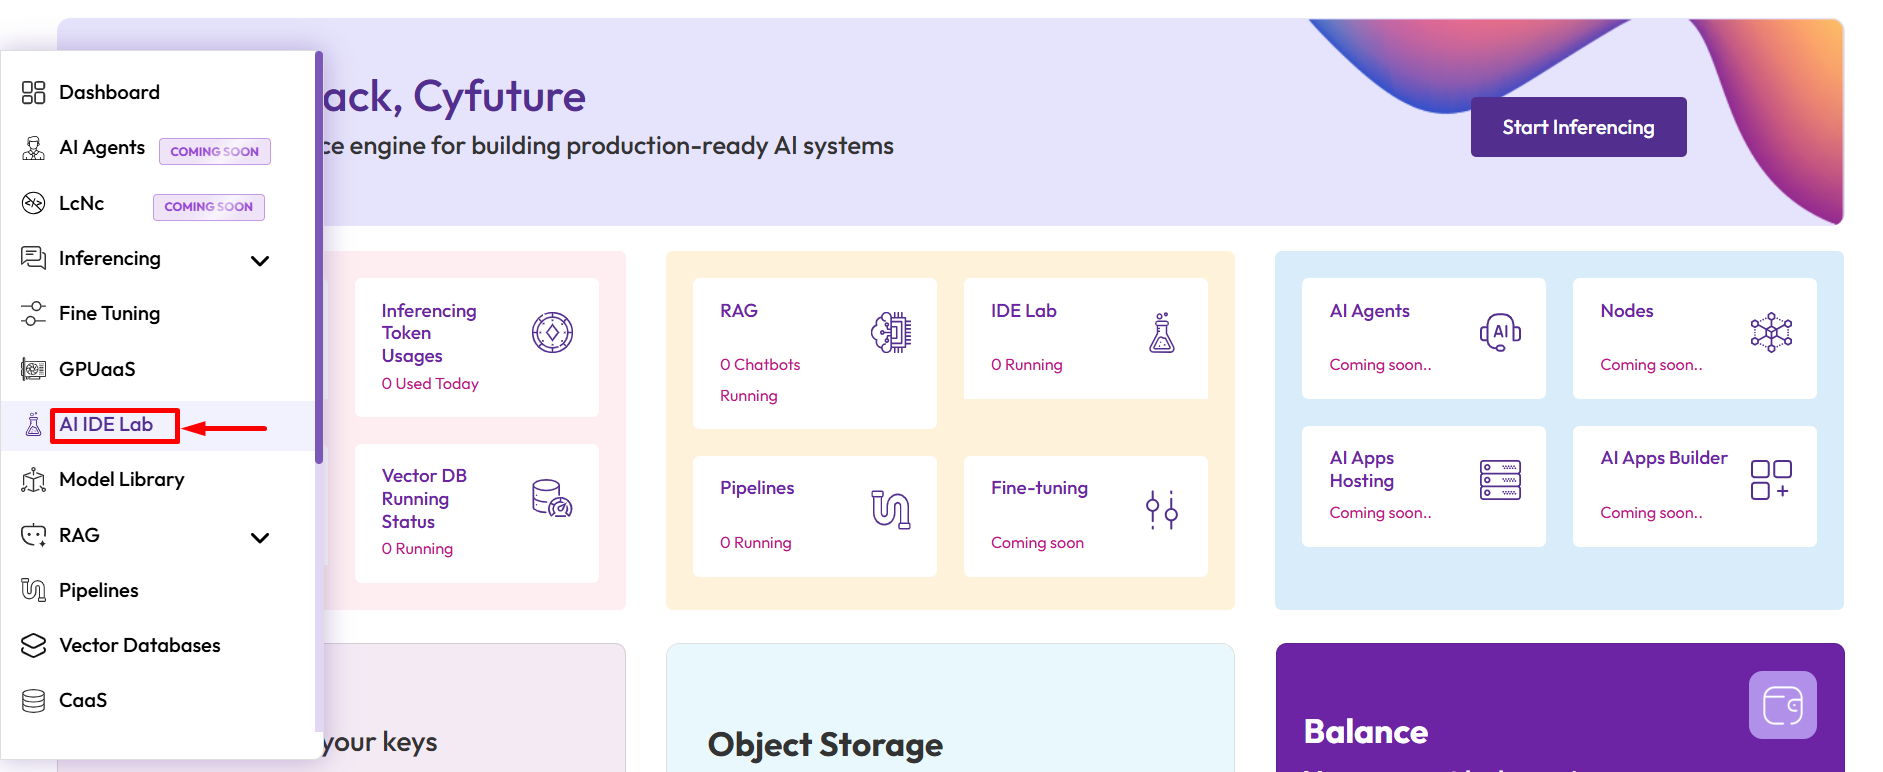Image resolution: width=1883 pixels, height=772 pixels.
Task: Click the AI IDE Lab flask icon
Action: pyautogui.click(x=33, y=425)
